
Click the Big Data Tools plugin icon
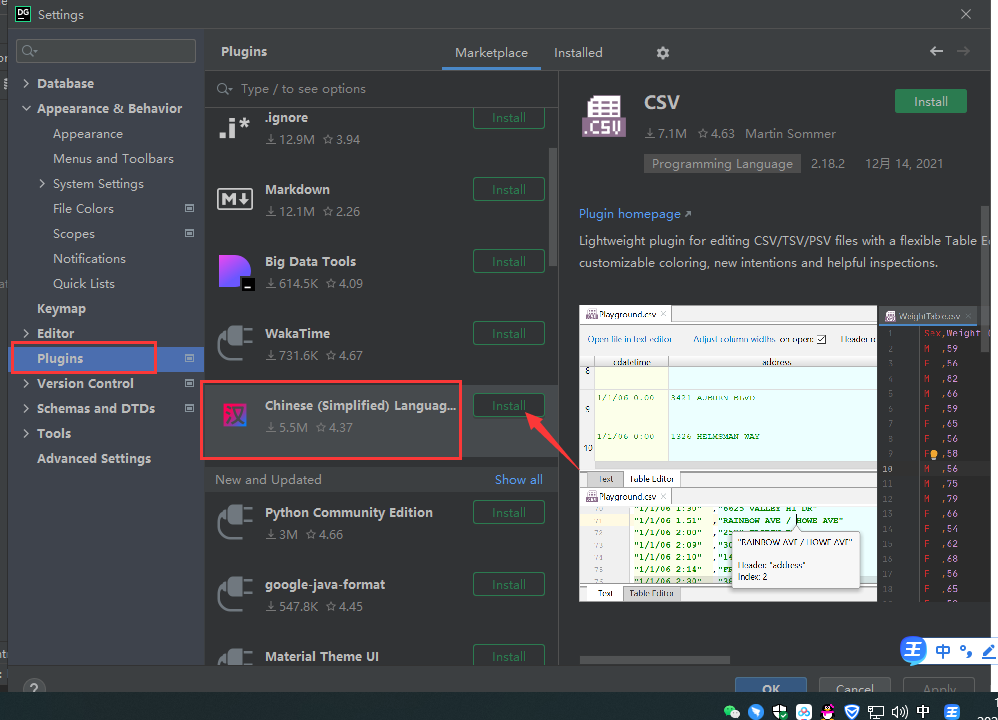(236, 272)
